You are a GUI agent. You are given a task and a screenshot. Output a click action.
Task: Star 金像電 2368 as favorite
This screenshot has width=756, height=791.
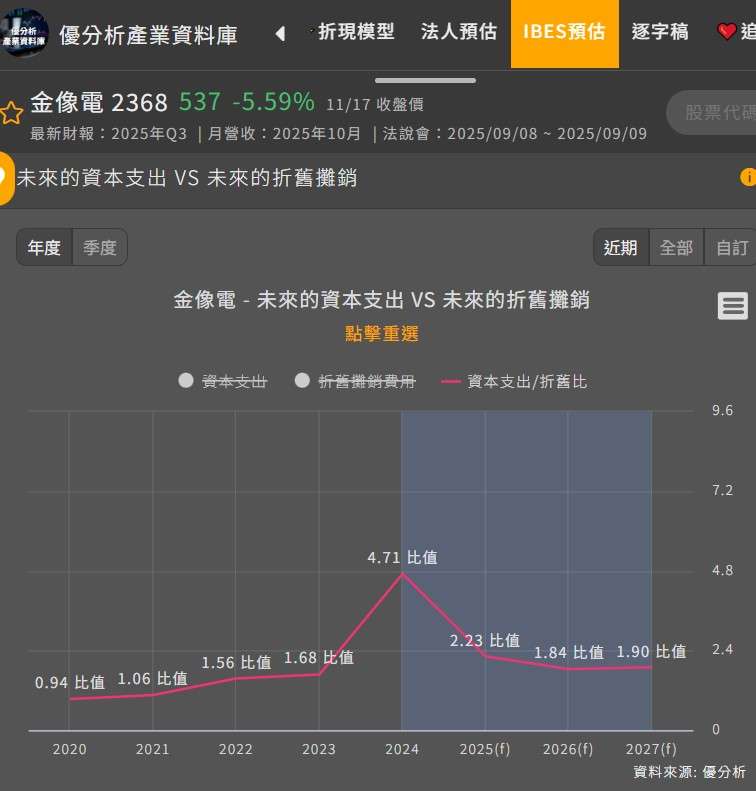coord(11,112)
